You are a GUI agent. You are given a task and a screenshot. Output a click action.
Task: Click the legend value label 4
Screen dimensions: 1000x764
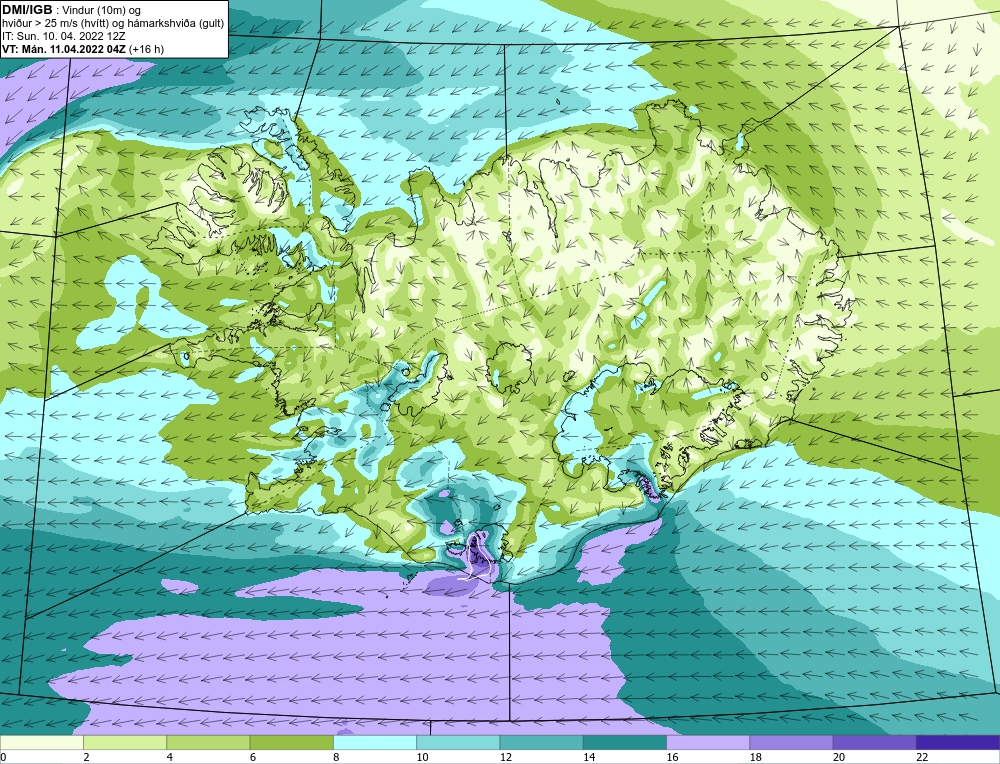point(170,757)
